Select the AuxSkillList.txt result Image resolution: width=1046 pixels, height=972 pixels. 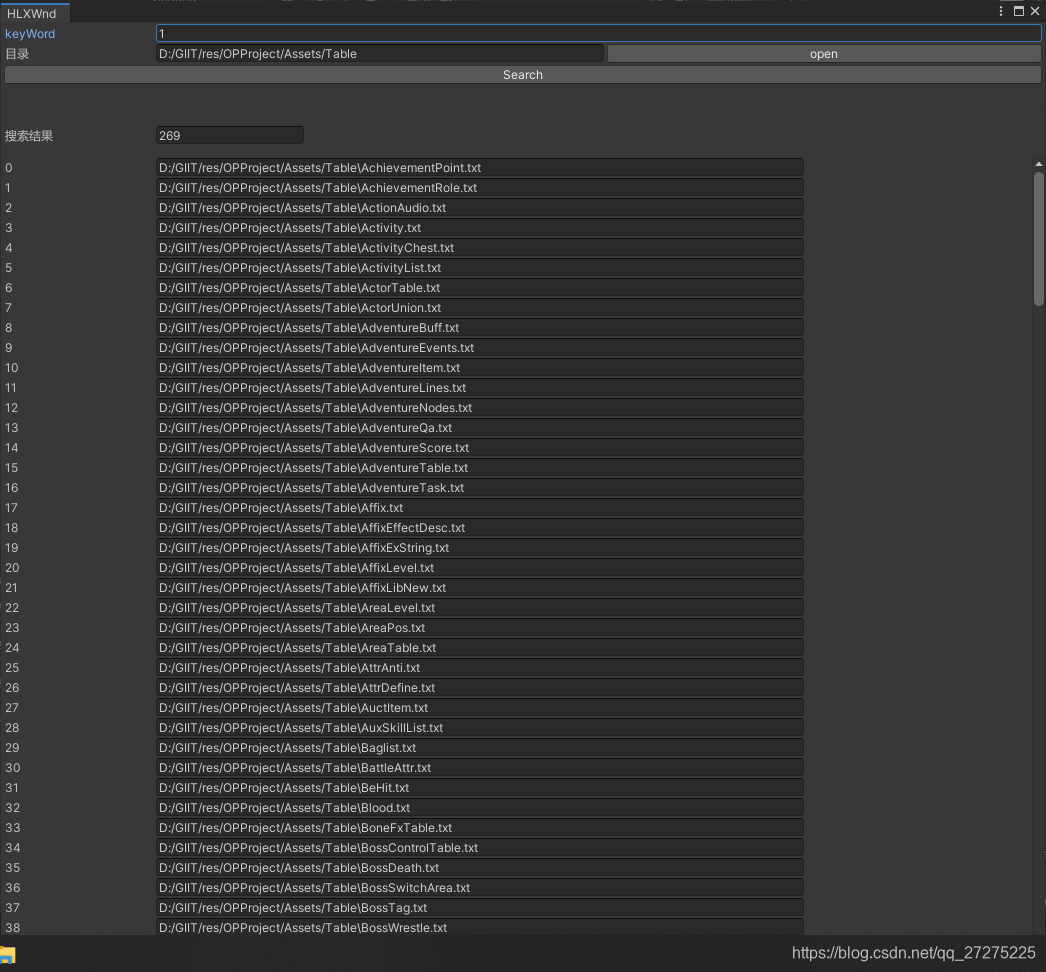480,728
